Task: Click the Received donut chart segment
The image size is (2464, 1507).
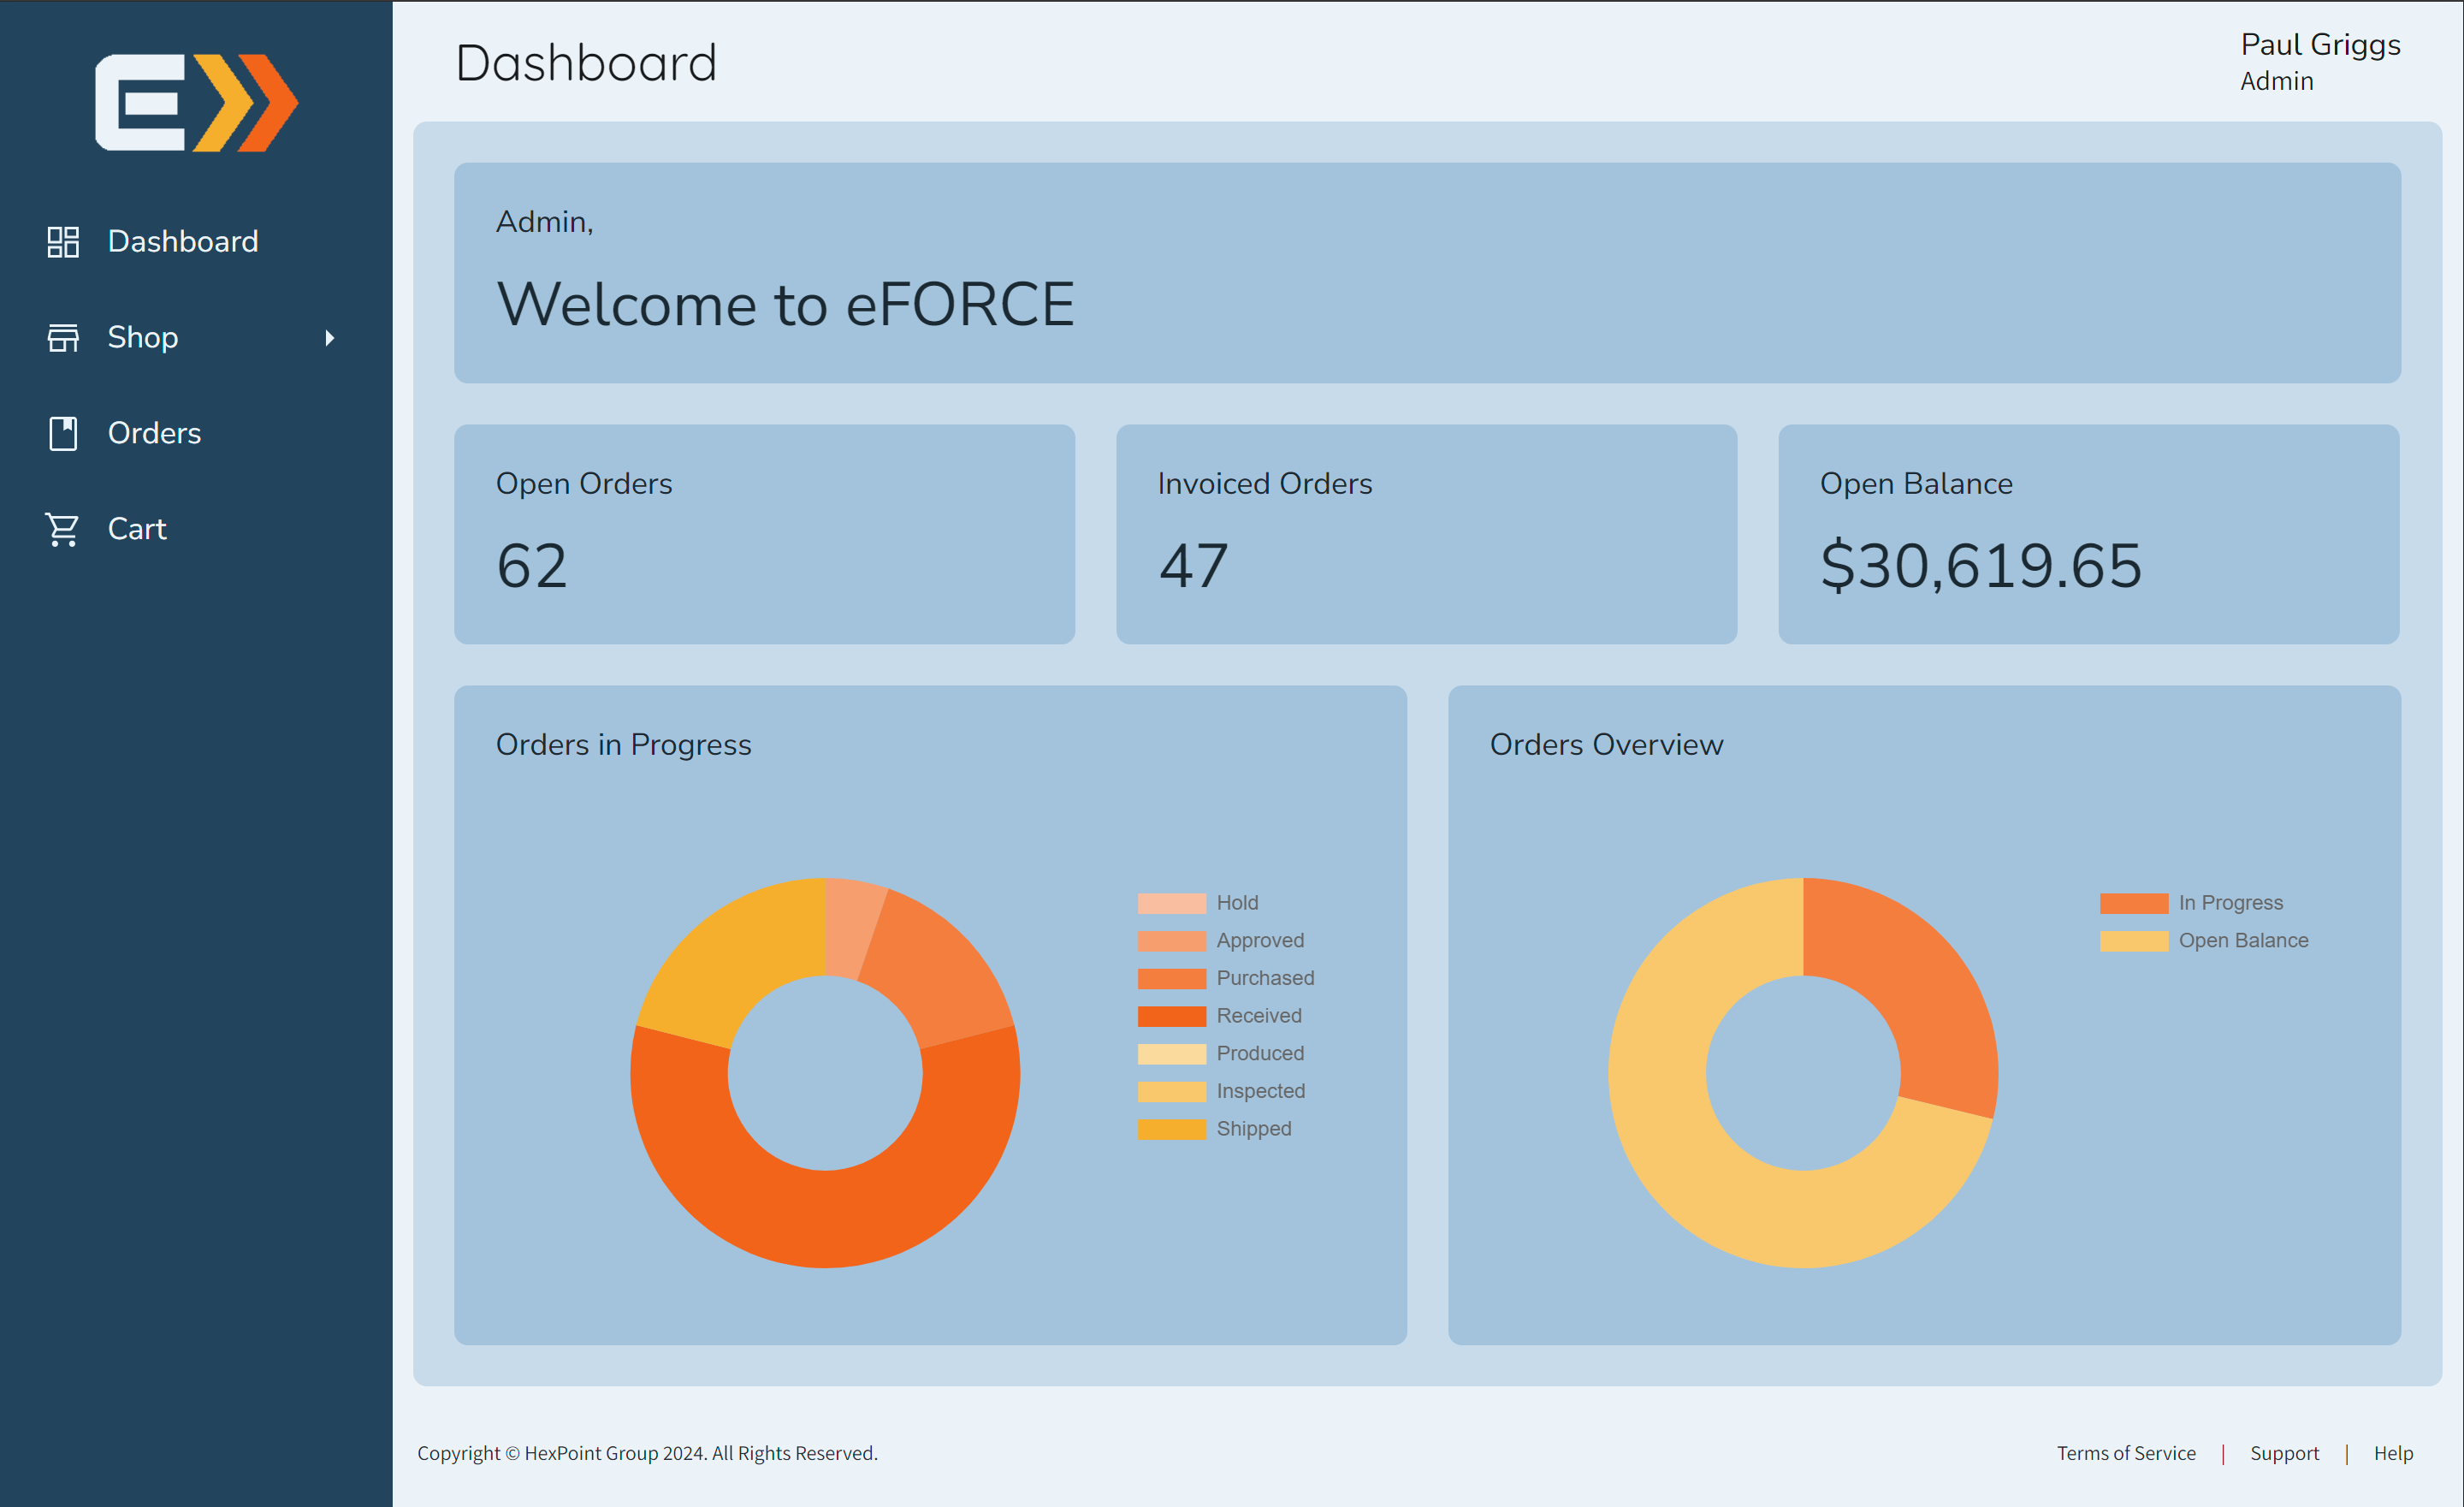Action: pos(825,1220)
